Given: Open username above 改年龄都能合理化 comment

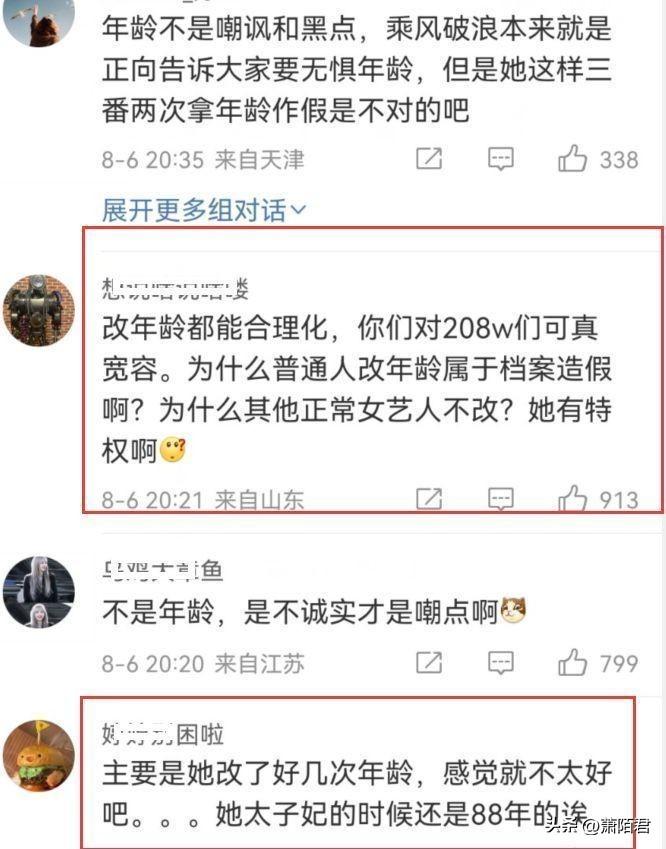Looking at the screenshot, I should coord(175,289).
